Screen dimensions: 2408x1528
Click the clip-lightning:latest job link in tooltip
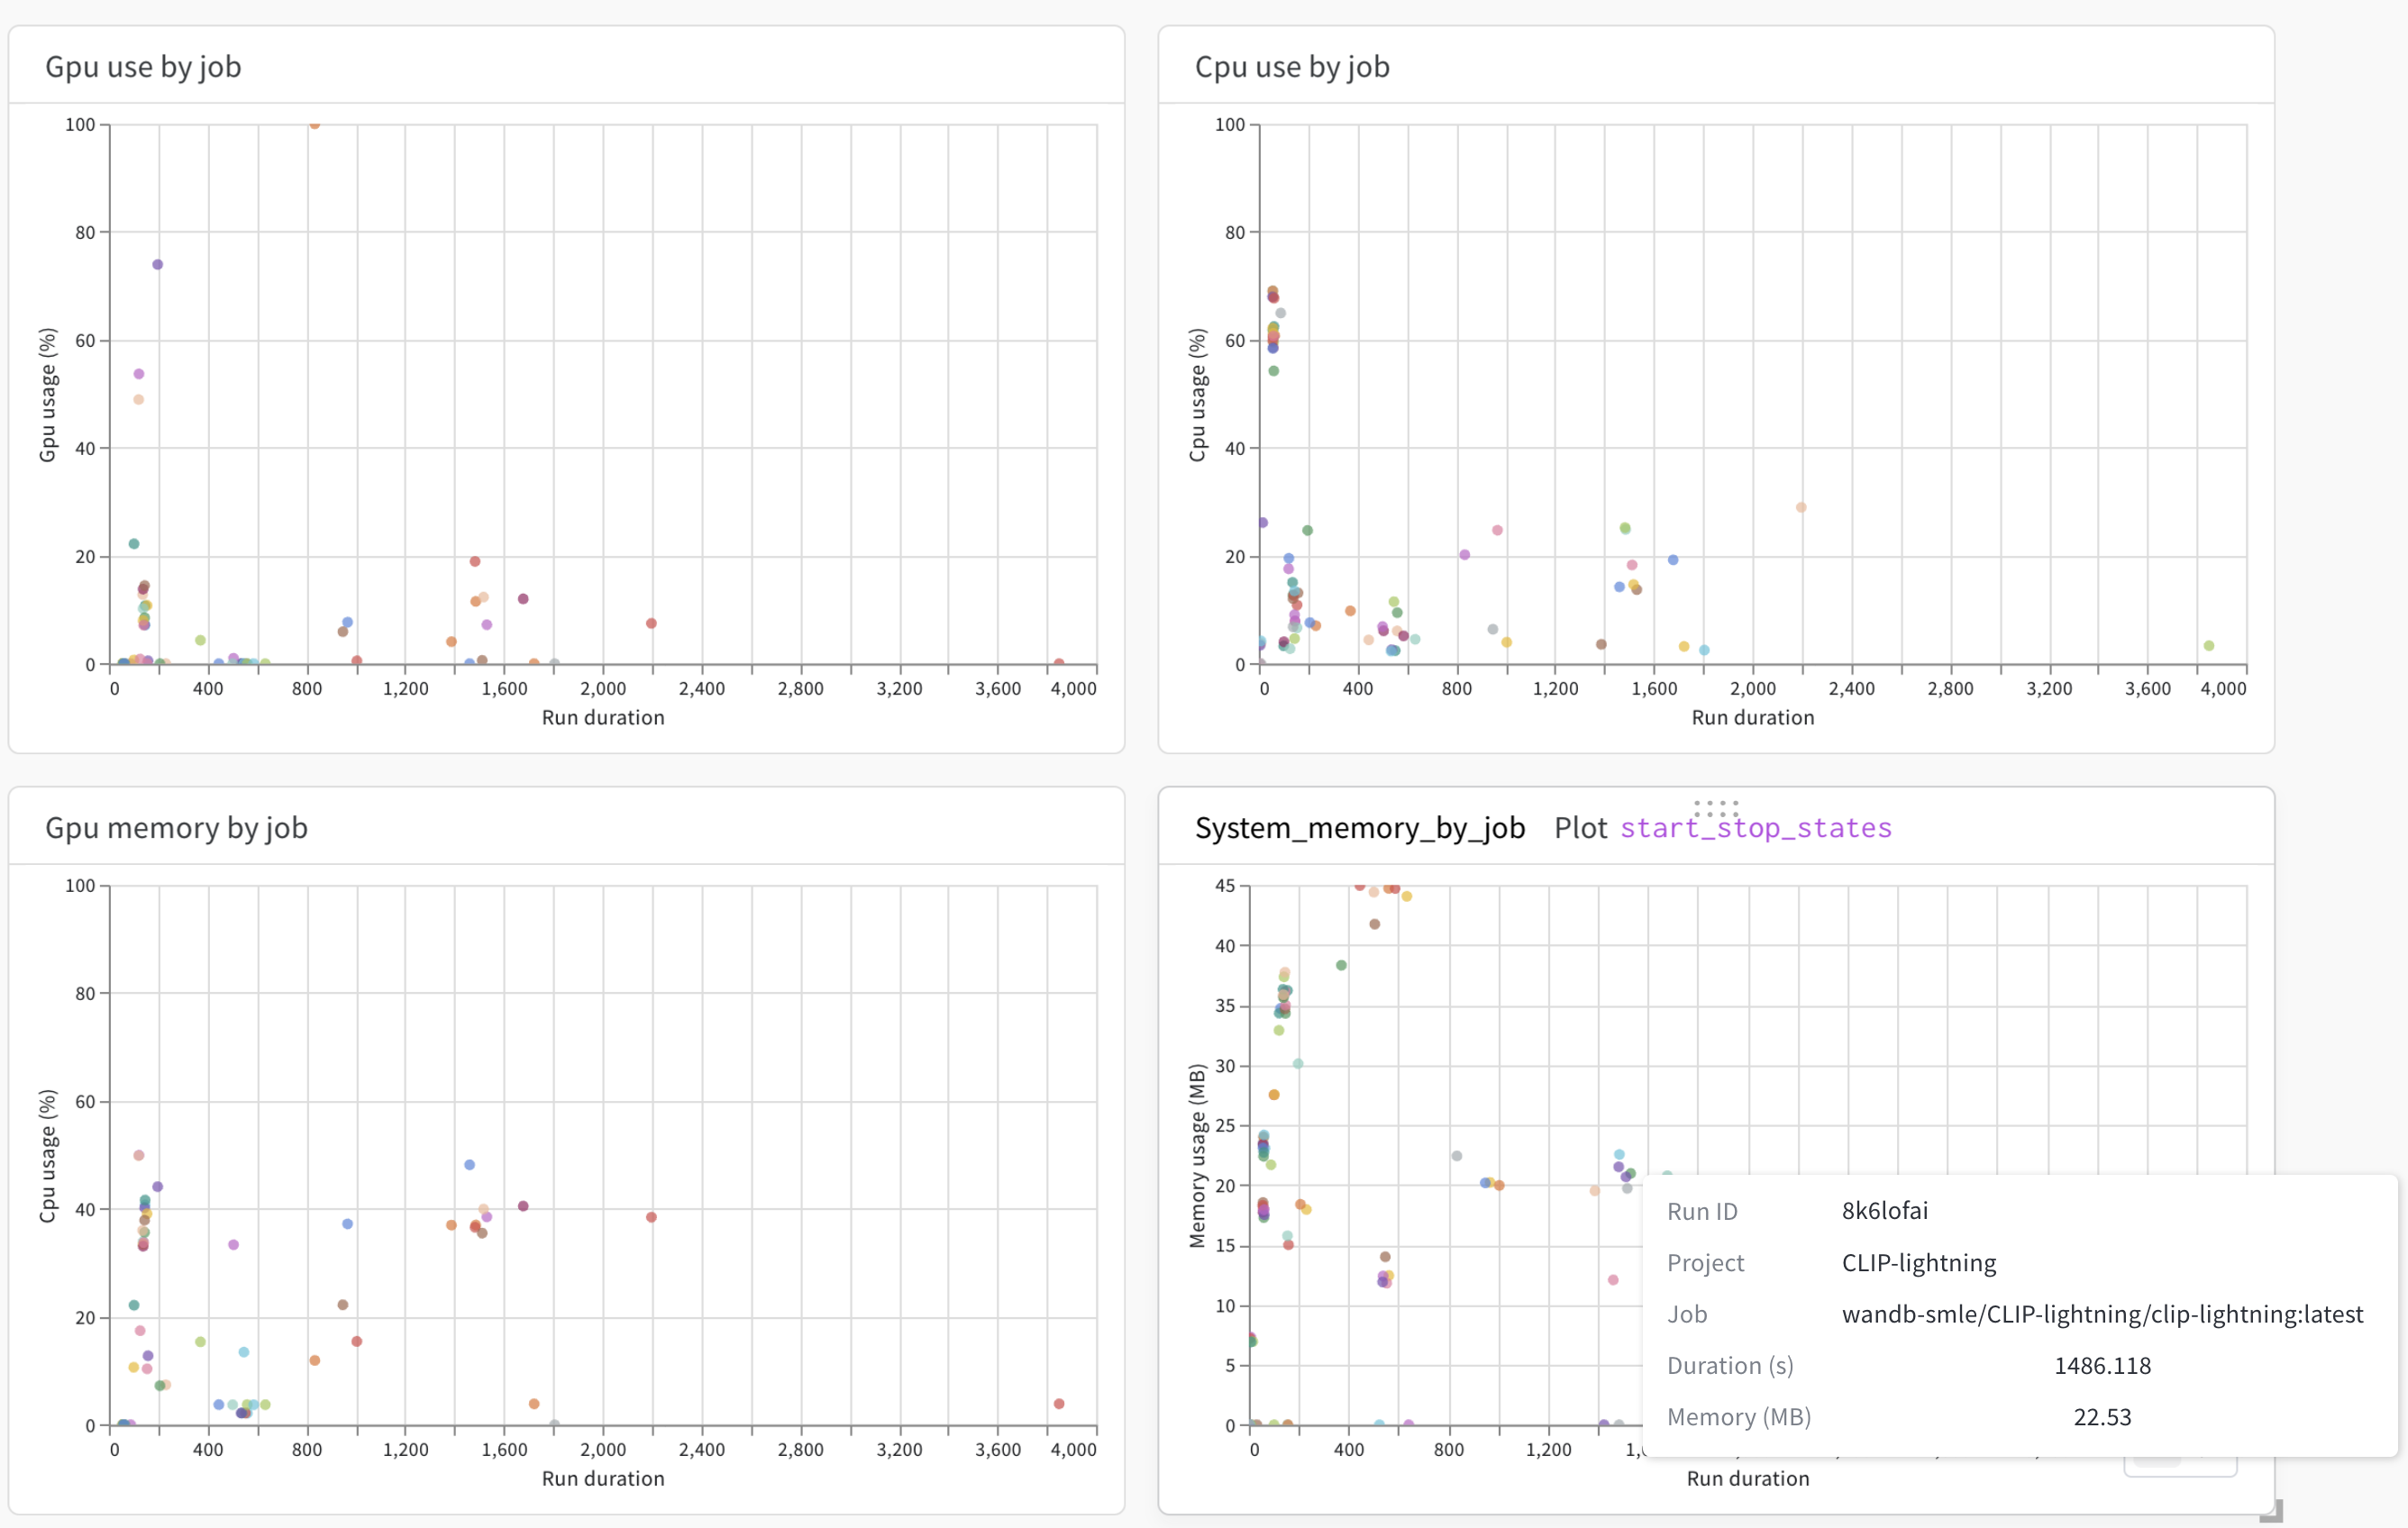tap(2103, 1314)
